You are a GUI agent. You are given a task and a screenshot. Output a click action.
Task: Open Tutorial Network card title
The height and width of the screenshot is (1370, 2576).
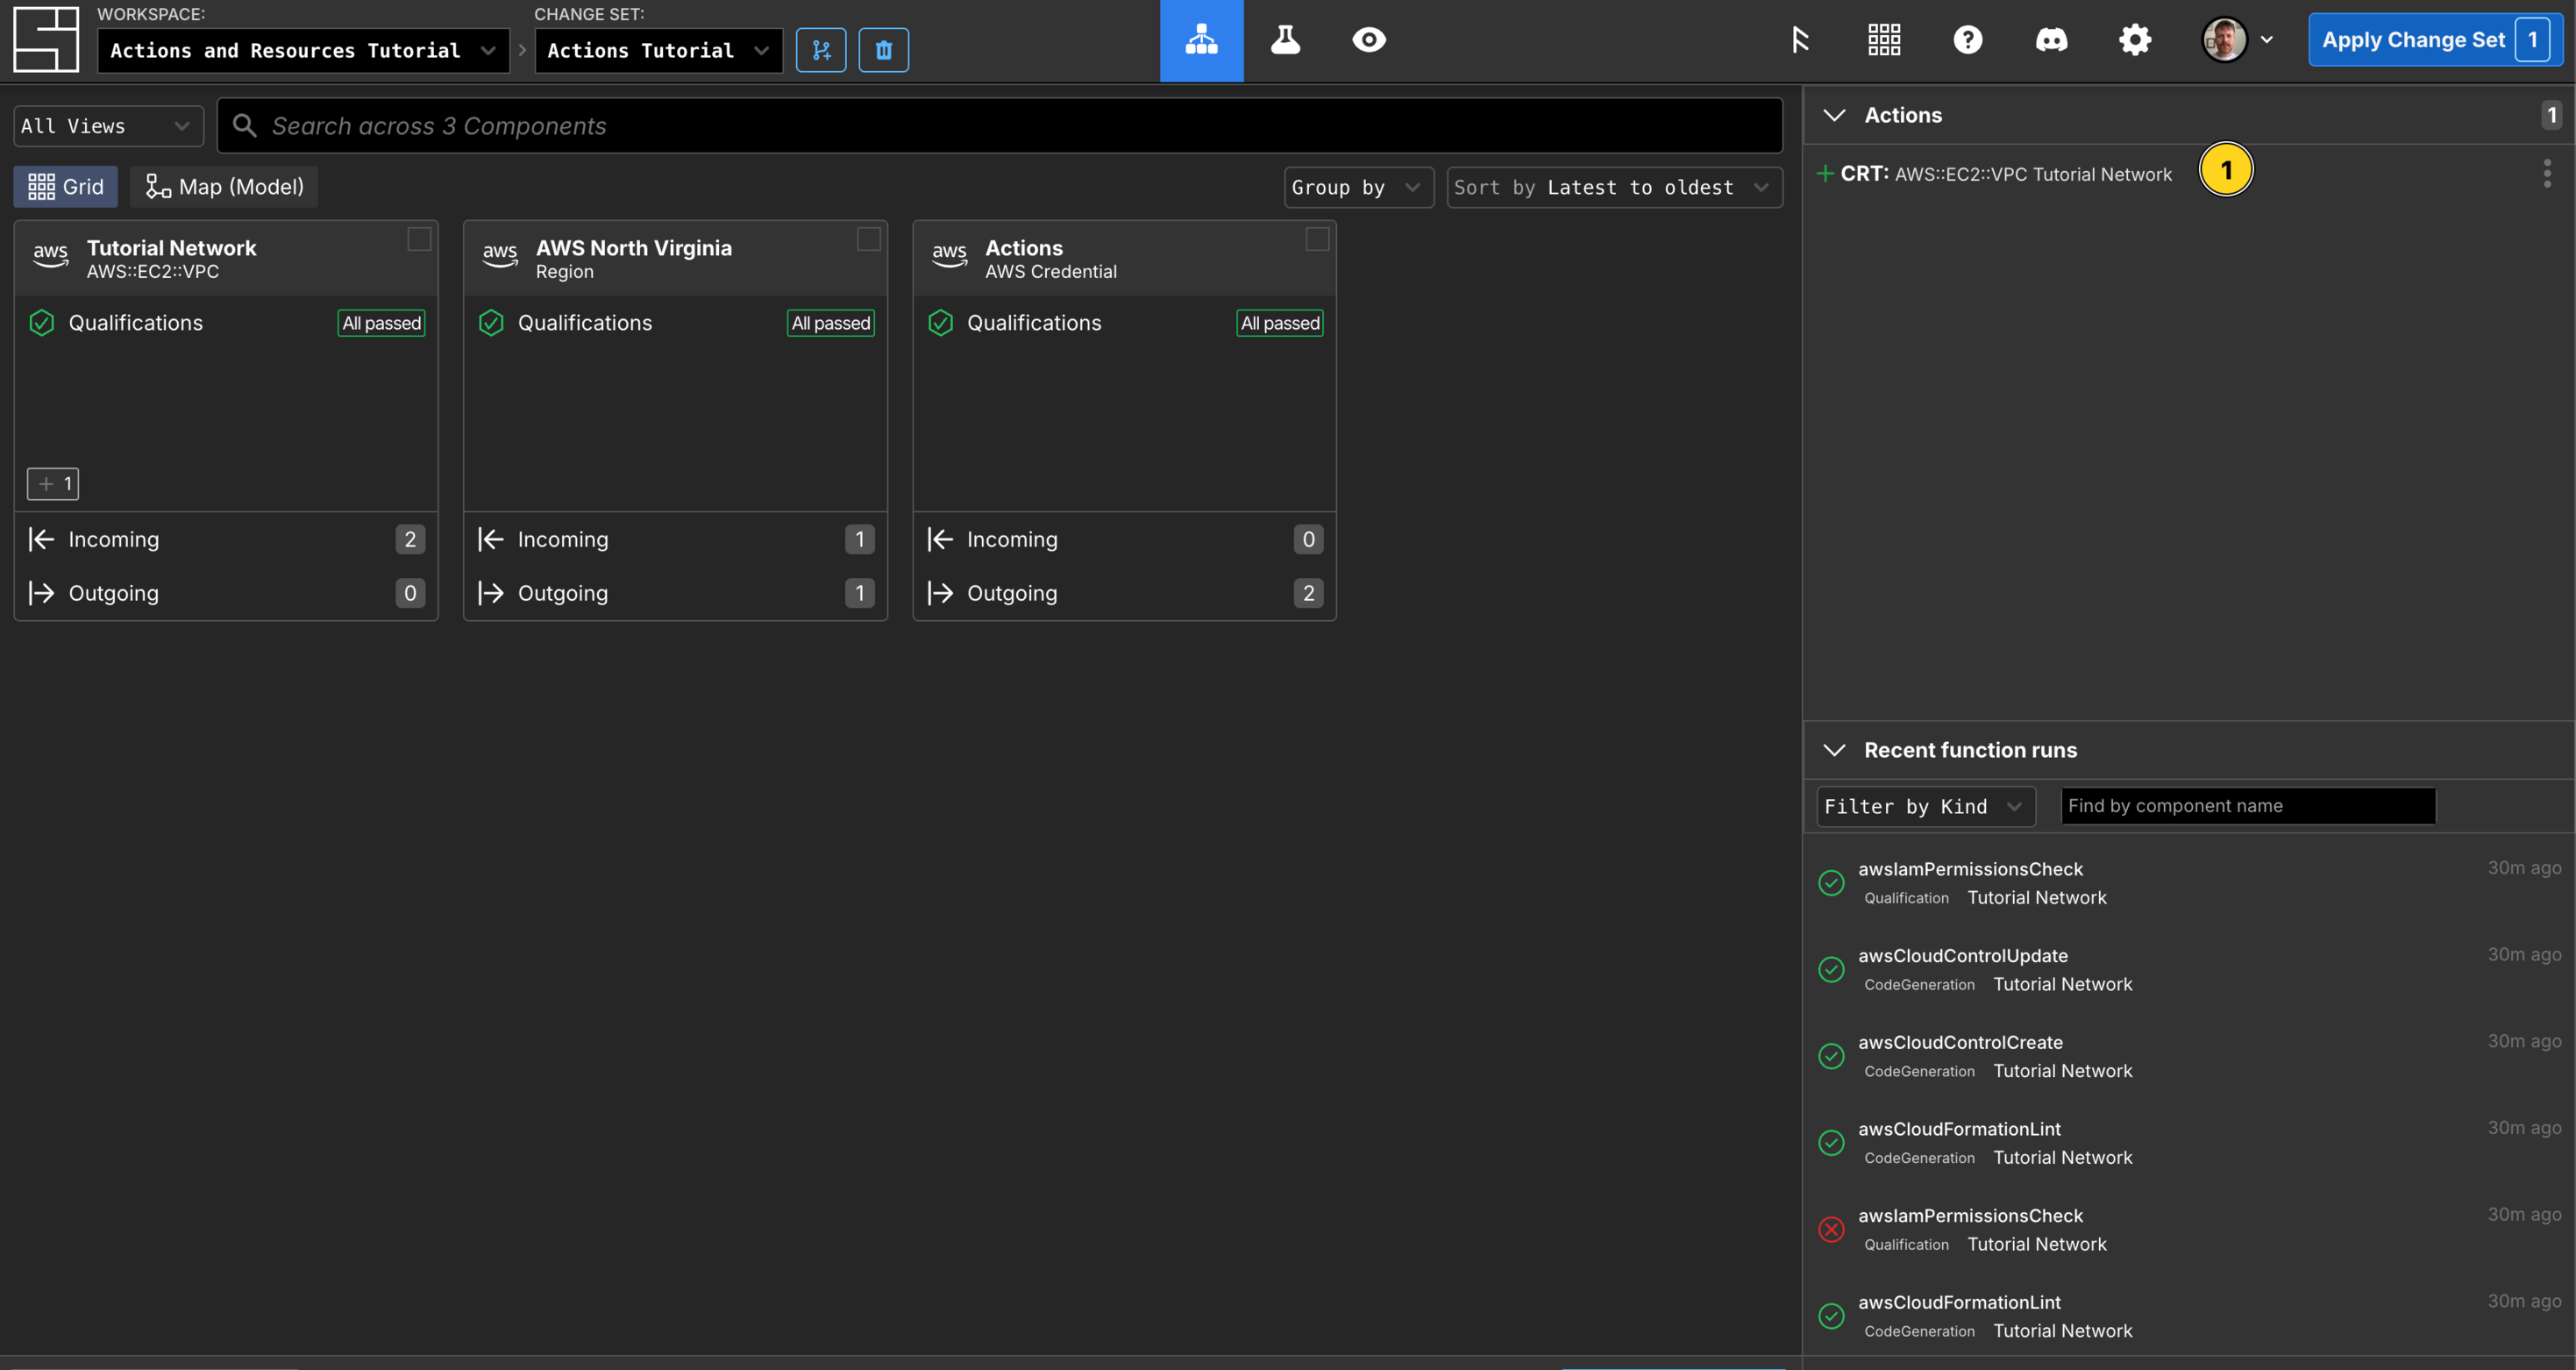pyautogui.click(x=171, y=248)
